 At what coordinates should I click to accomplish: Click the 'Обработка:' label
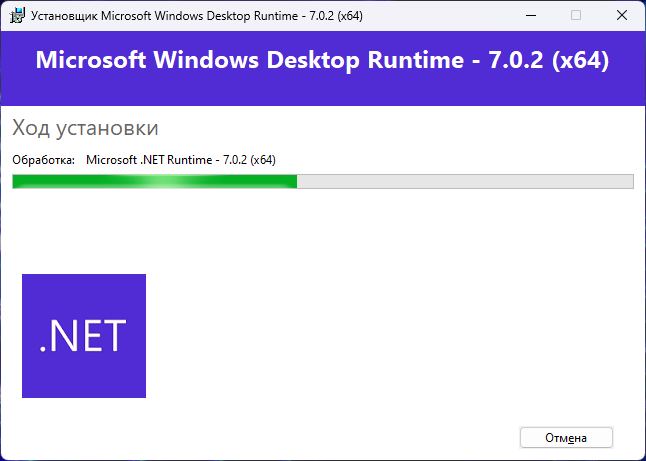pyautogui.click(x=44, y=160)
